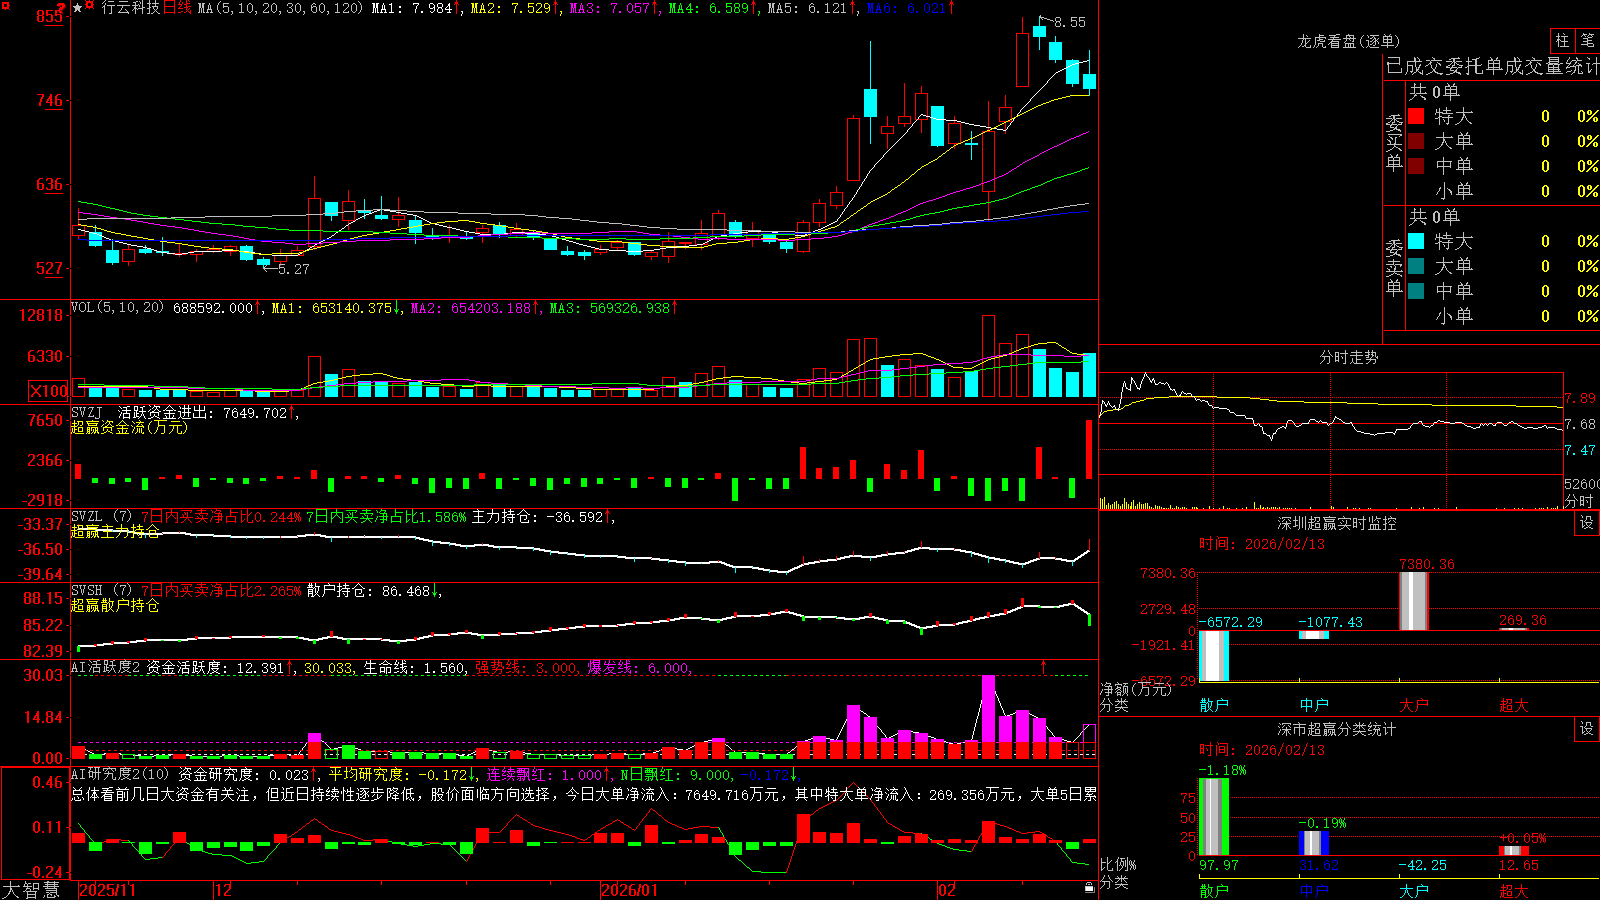
Task: Click 强势线: 3.000 label
Action: click(x=526, y=668)
